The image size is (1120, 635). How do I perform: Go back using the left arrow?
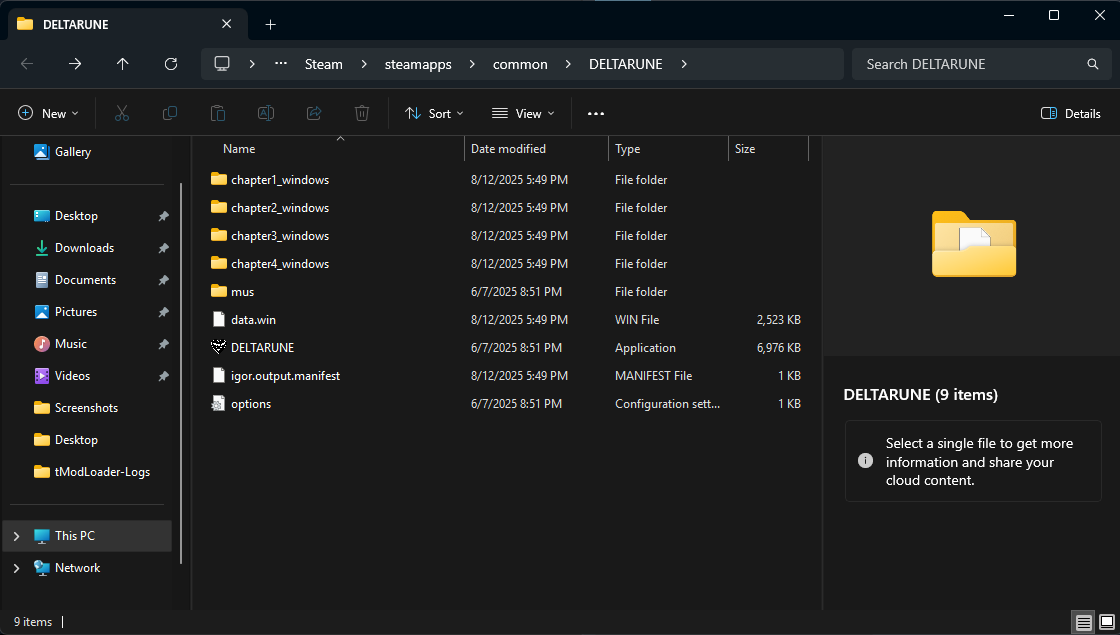pos(27,64)
